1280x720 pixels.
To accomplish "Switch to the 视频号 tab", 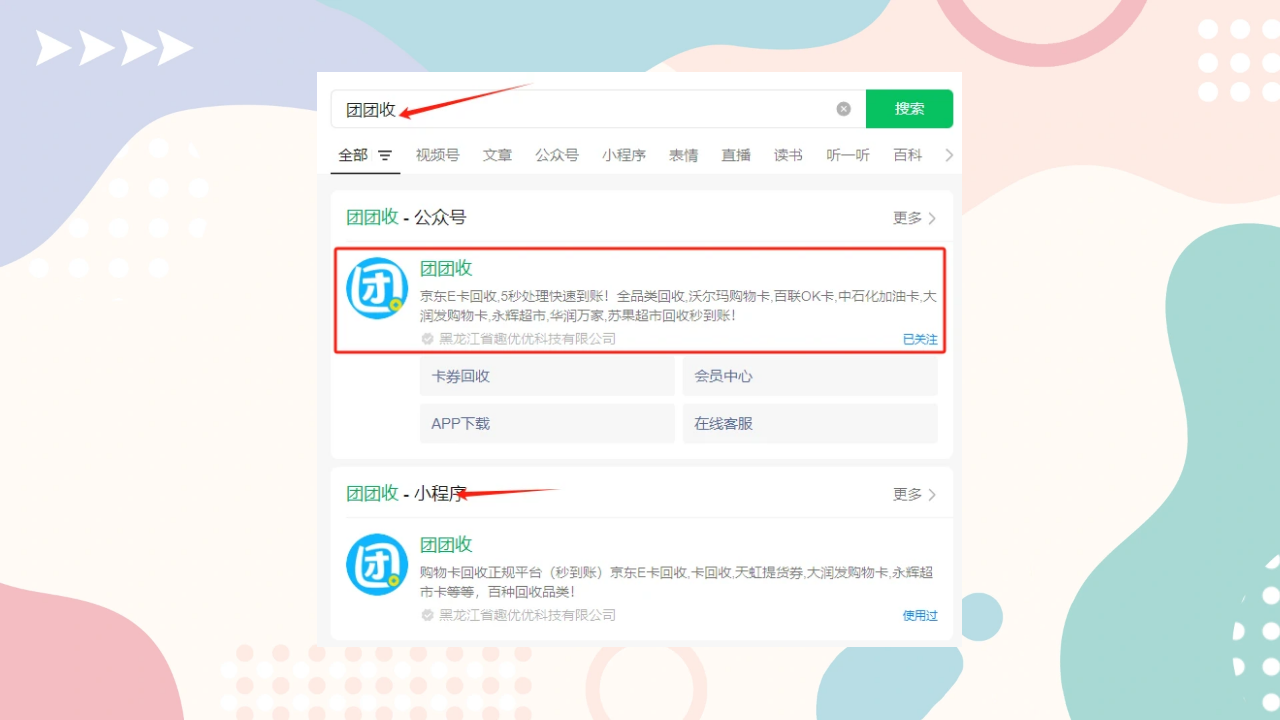I will (438, 155).
